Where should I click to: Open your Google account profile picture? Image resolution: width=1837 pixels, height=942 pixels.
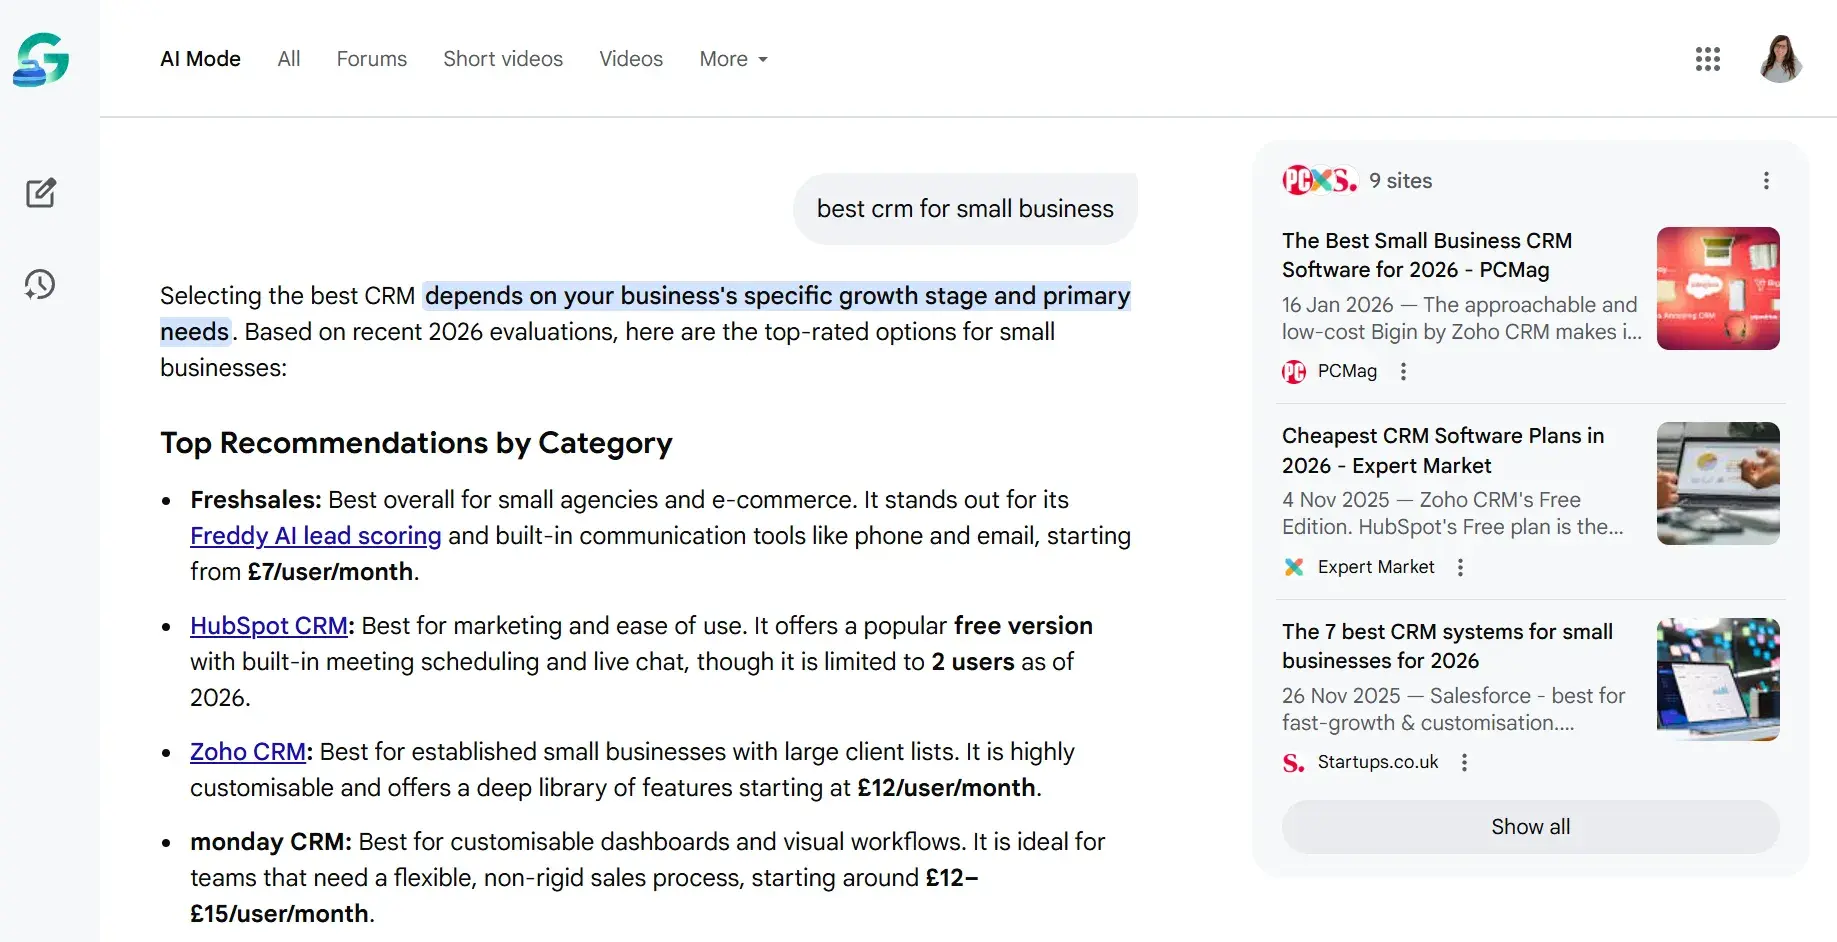tap(1780, 59)
